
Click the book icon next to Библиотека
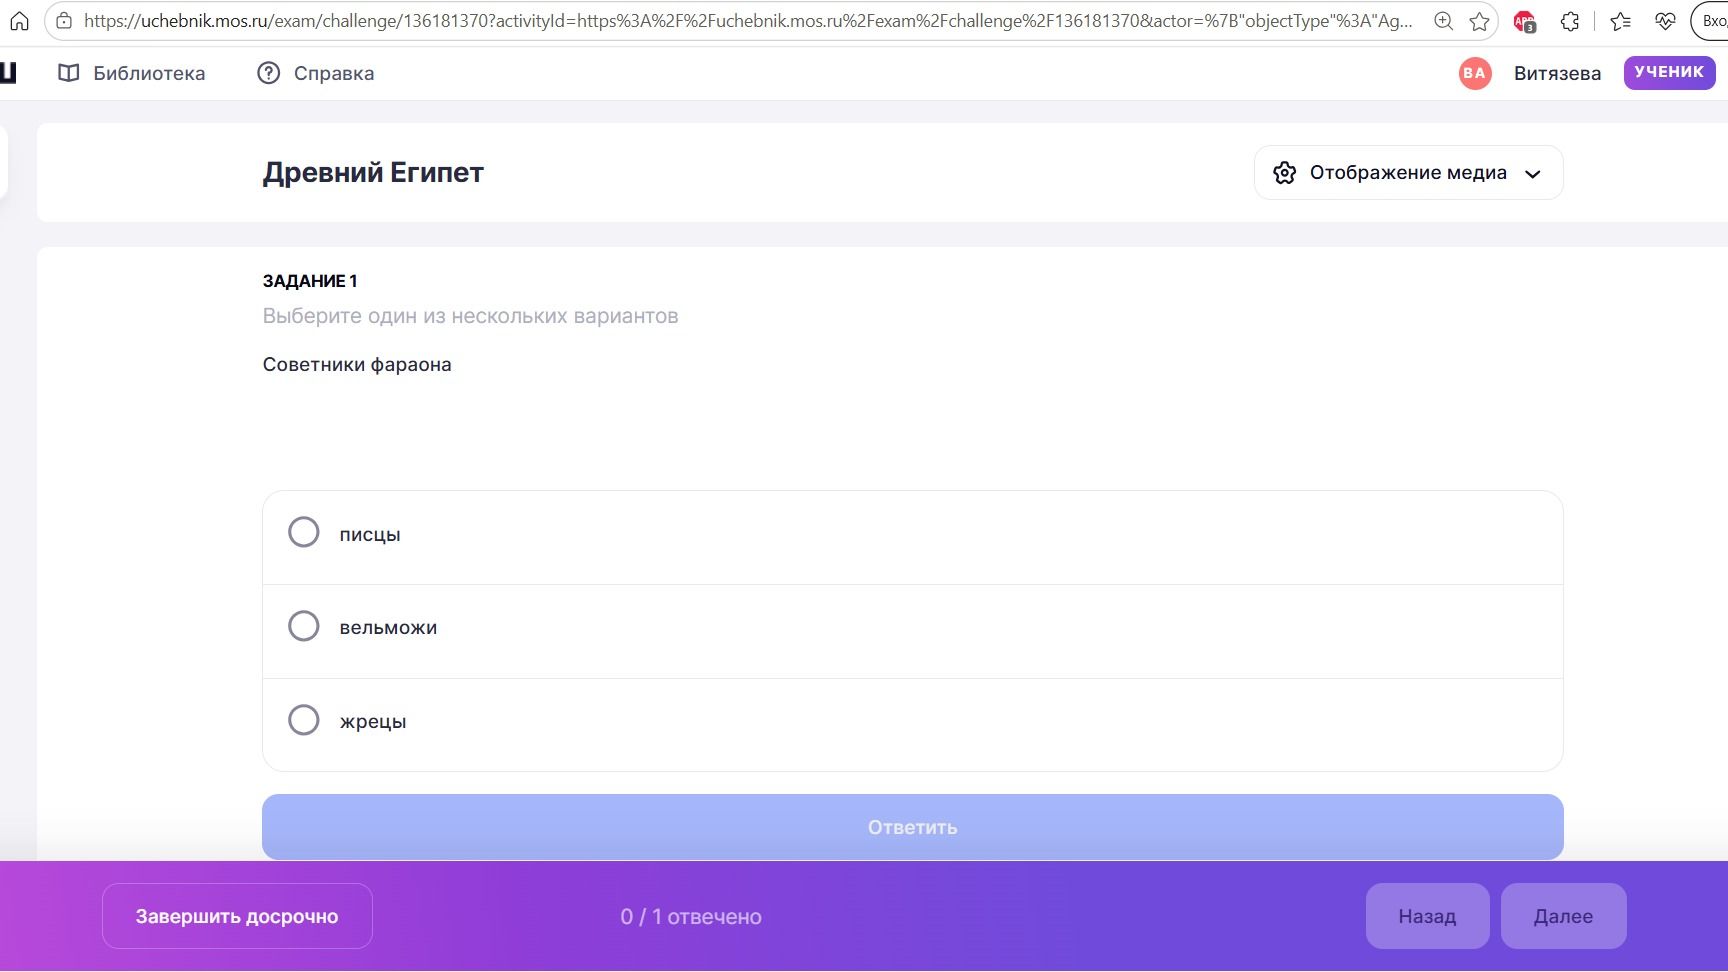68,73
